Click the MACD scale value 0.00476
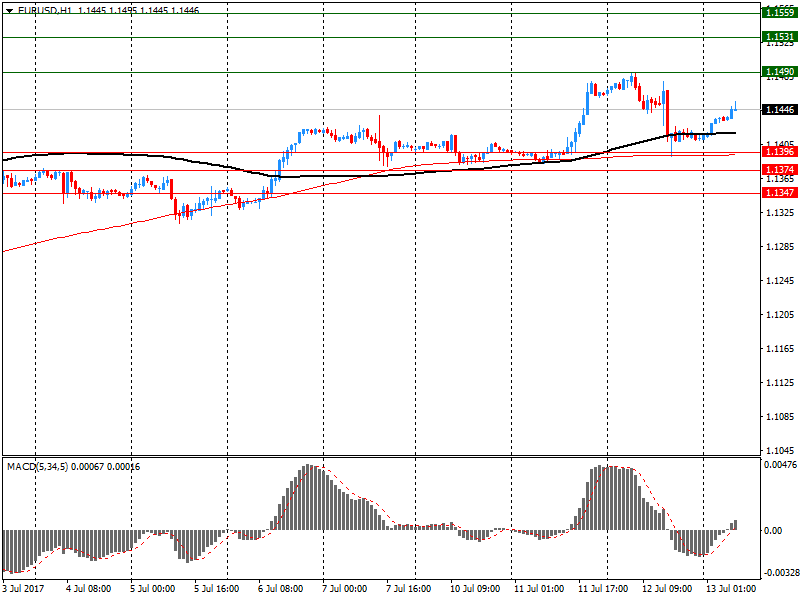 pyautogui.click(x=780, y=465)
